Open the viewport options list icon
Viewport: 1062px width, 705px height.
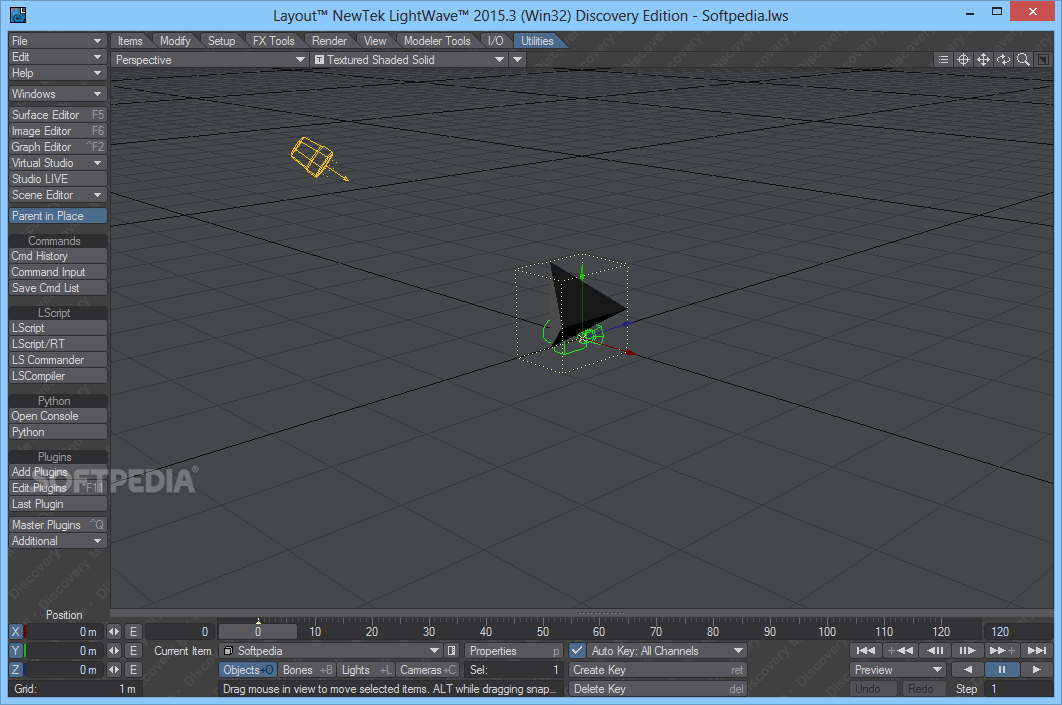click(943, 60)
